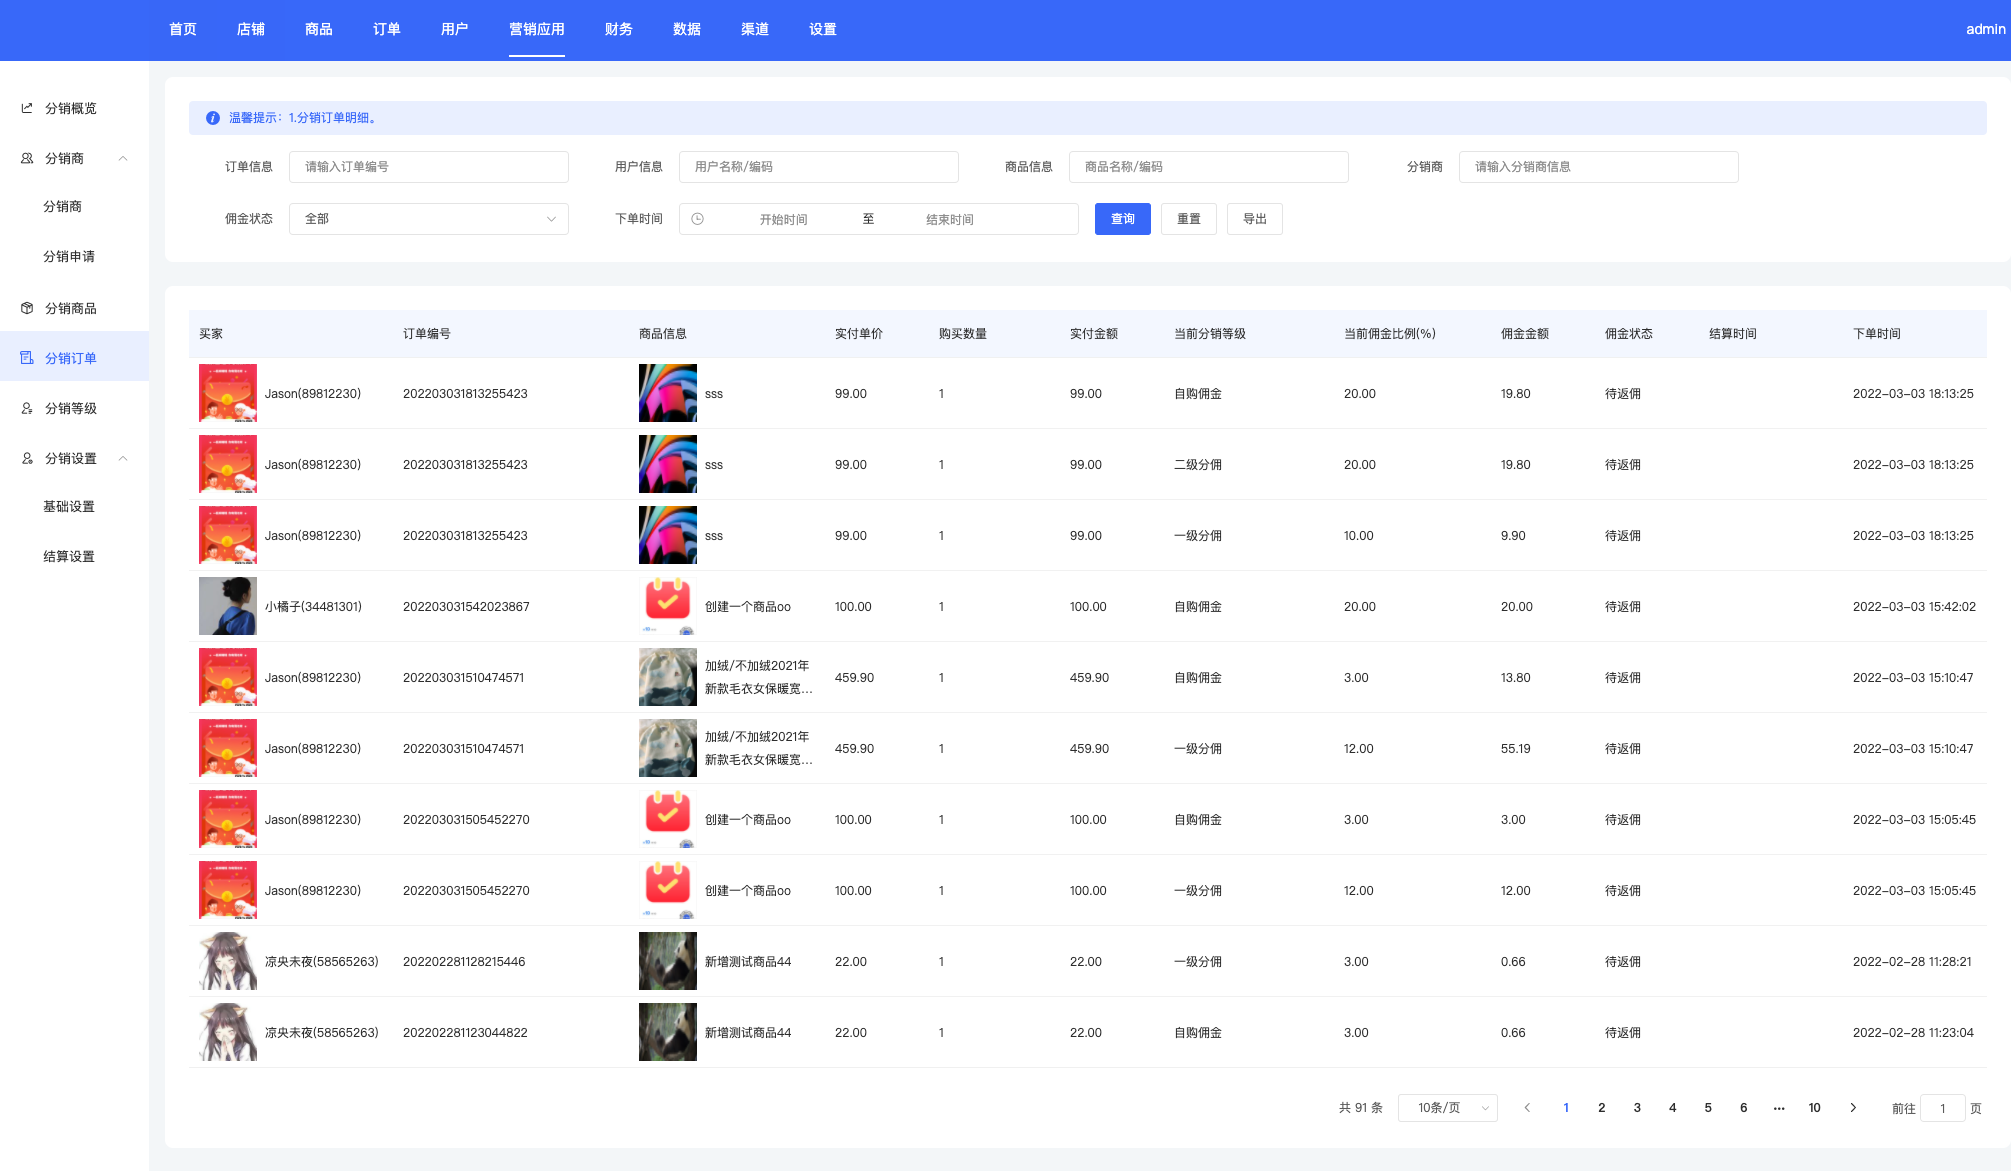
Task: Open the 佣金状态 dropdown showing 全部
Action: pos(428,219)
